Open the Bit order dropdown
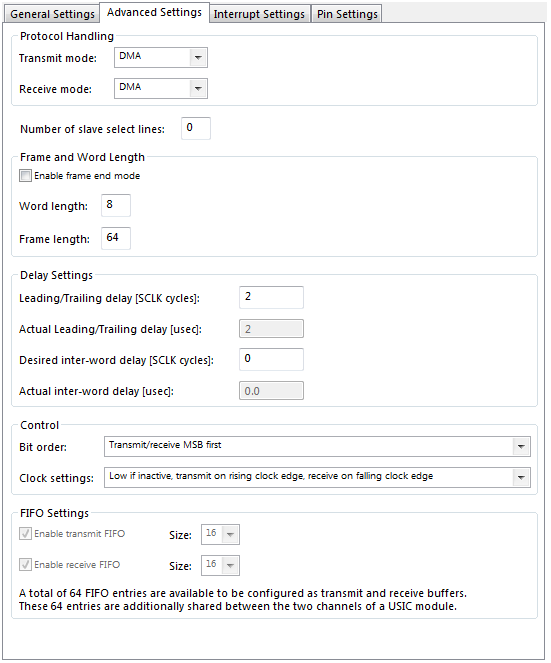551x663 pixels. point(318,447)
